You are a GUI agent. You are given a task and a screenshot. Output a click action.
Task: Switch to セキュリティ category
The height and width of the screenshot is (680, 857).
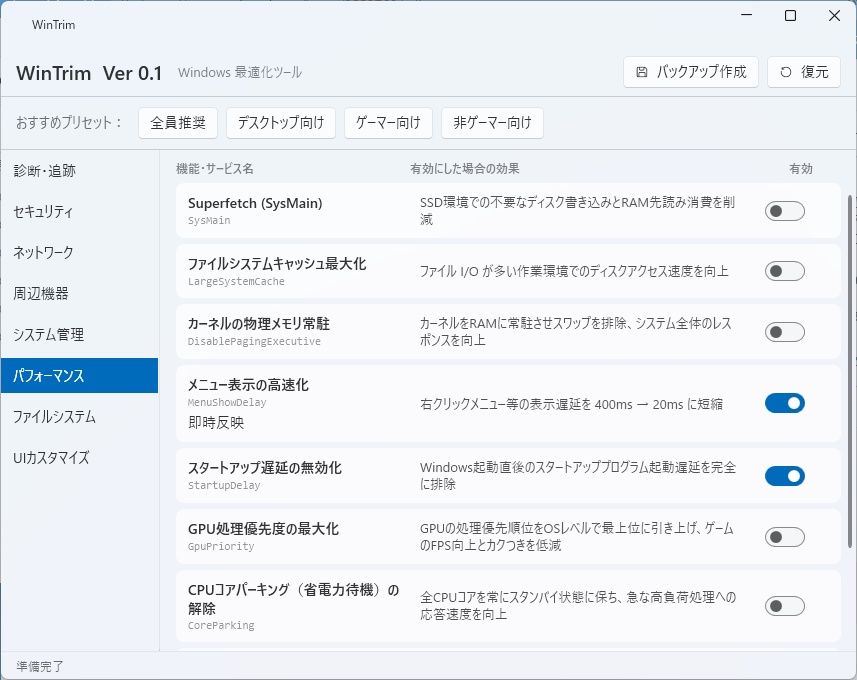tap(79, 212)
